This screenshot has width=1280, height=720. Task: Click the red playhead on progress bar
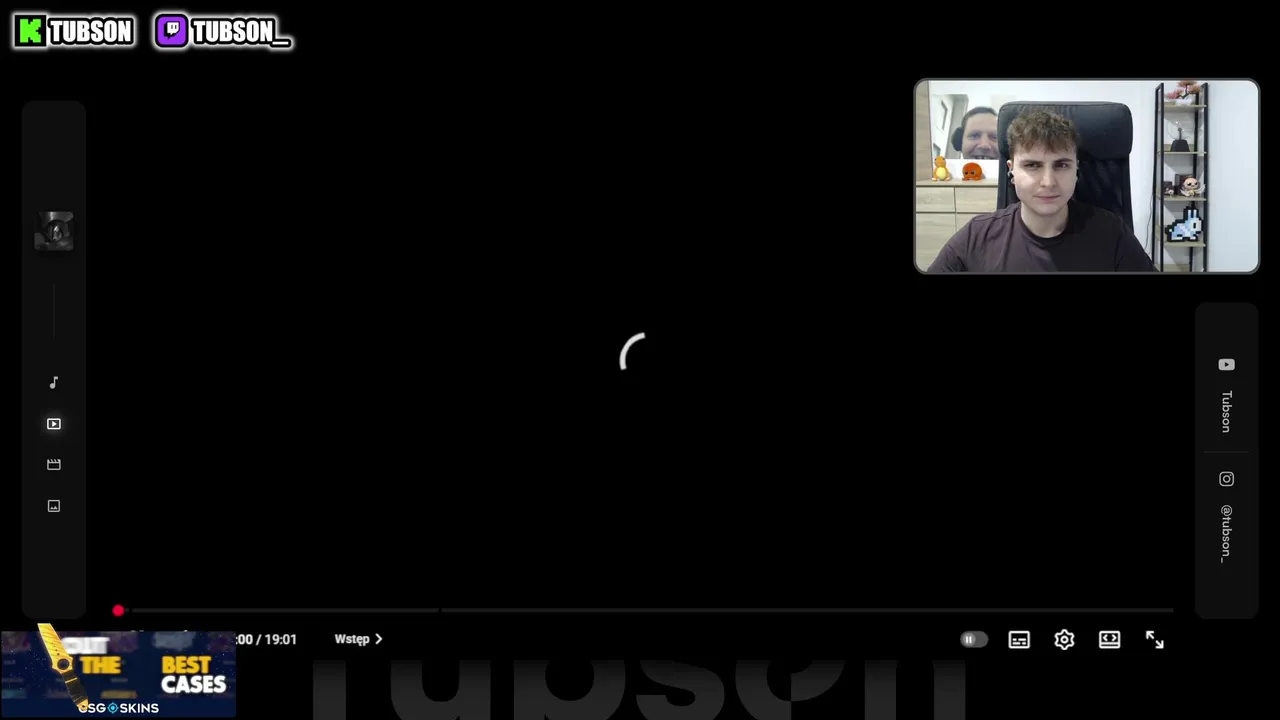118,610
